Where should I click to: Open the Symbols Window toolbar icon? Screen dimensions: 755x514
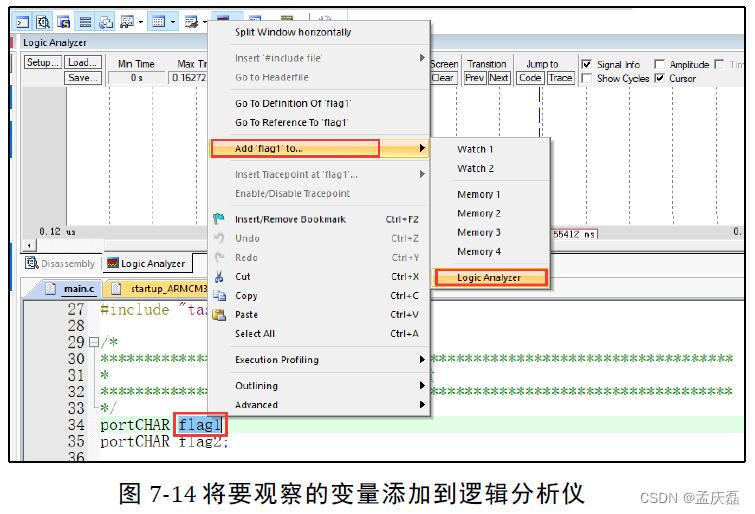pyautogui.click(x=64, y=22)
